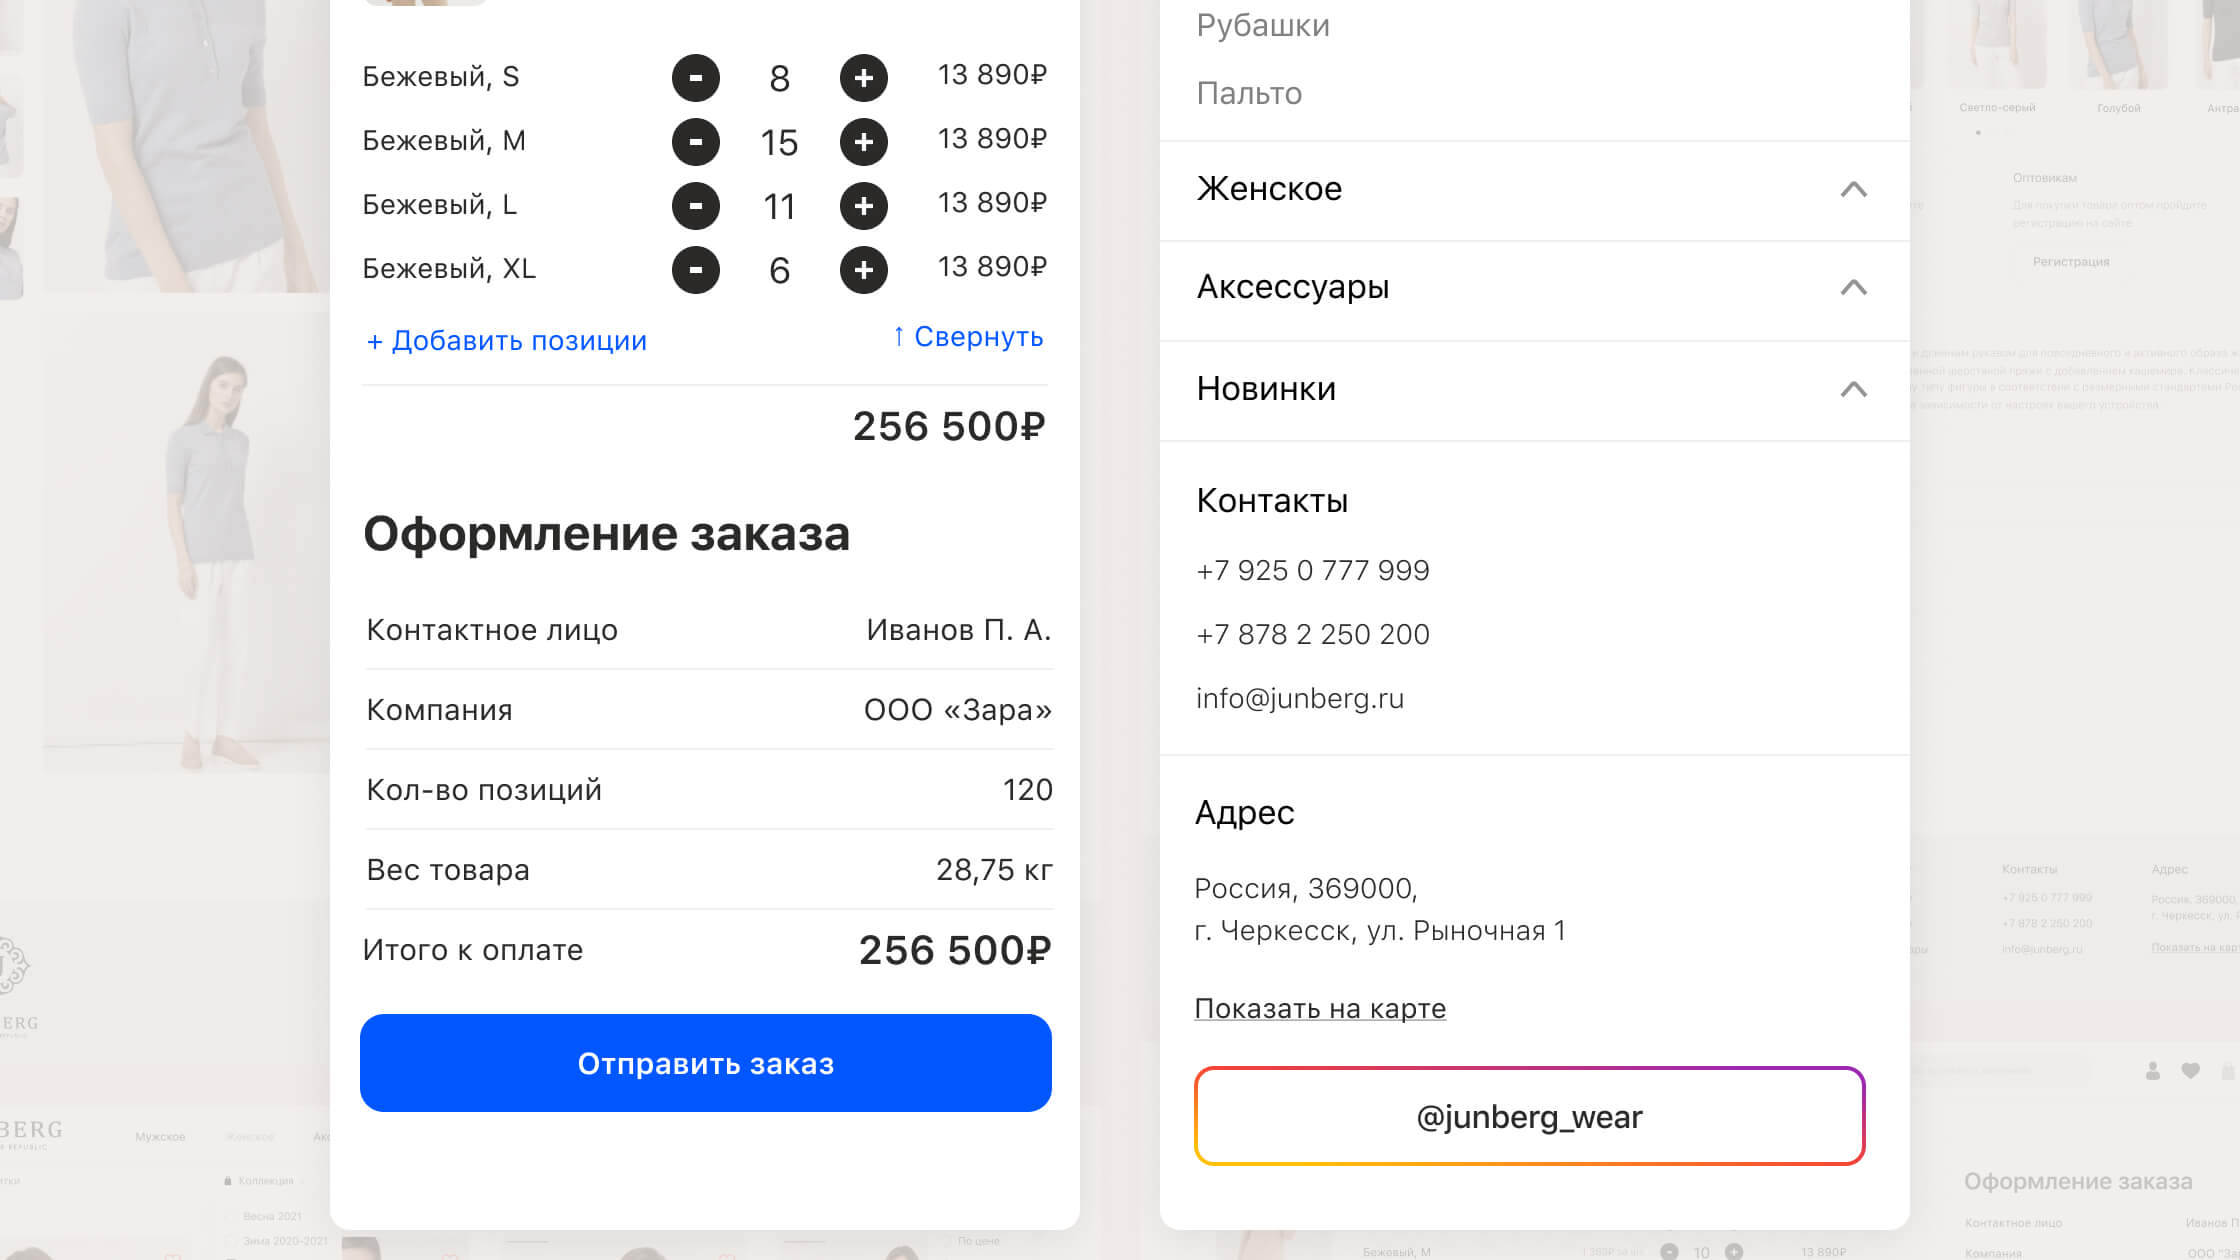The height and width of the screenshot is (1260, 2240).
Task: Open the @junberg_wear Instagram button
Action: 1529,1116
